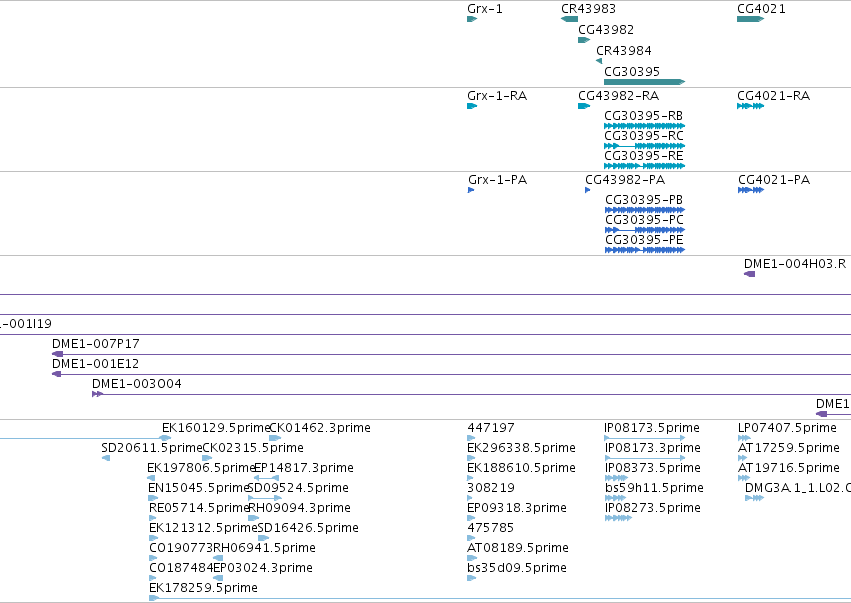Click the Grx-1 gene feature
Viewport: 851px width, 603px height.
(x=472, y=19)
